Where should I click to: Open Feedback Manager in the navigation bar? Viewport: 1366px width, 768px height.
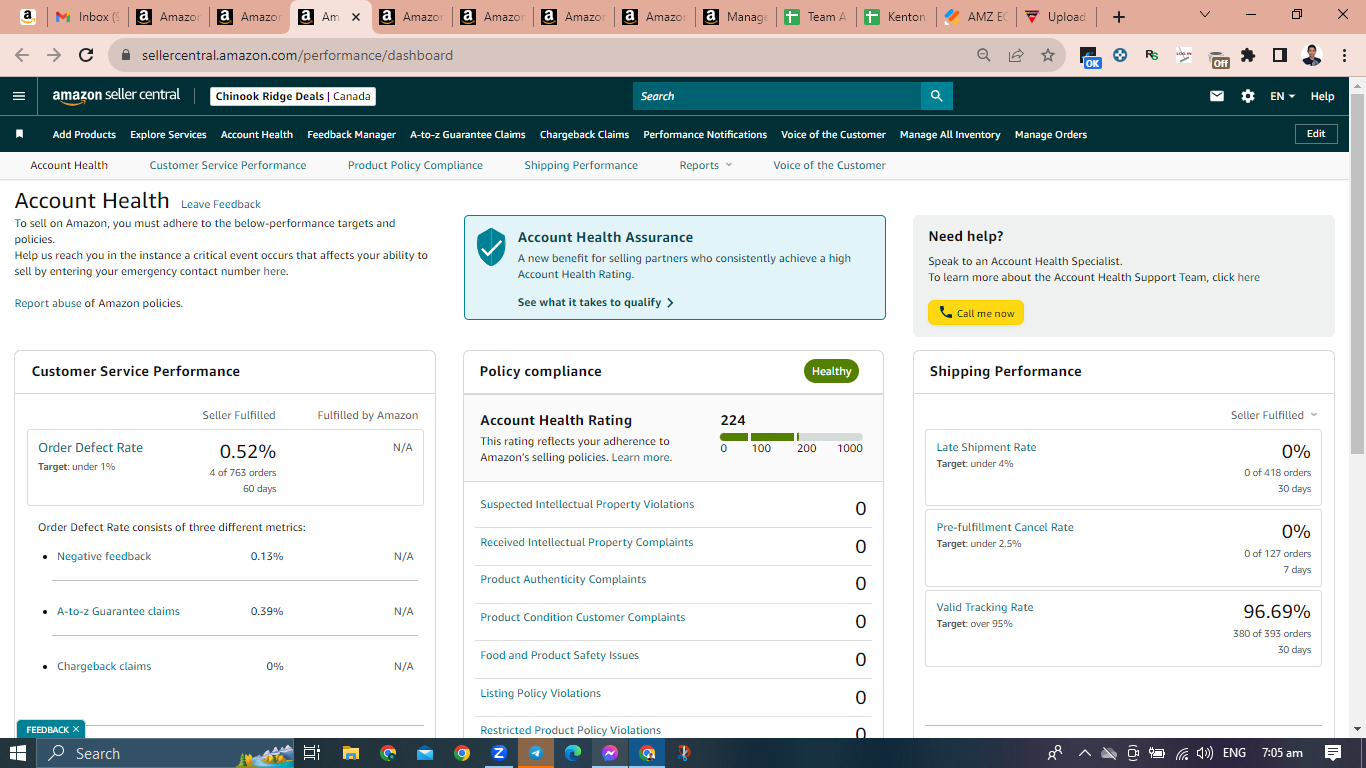click(351, 134)
